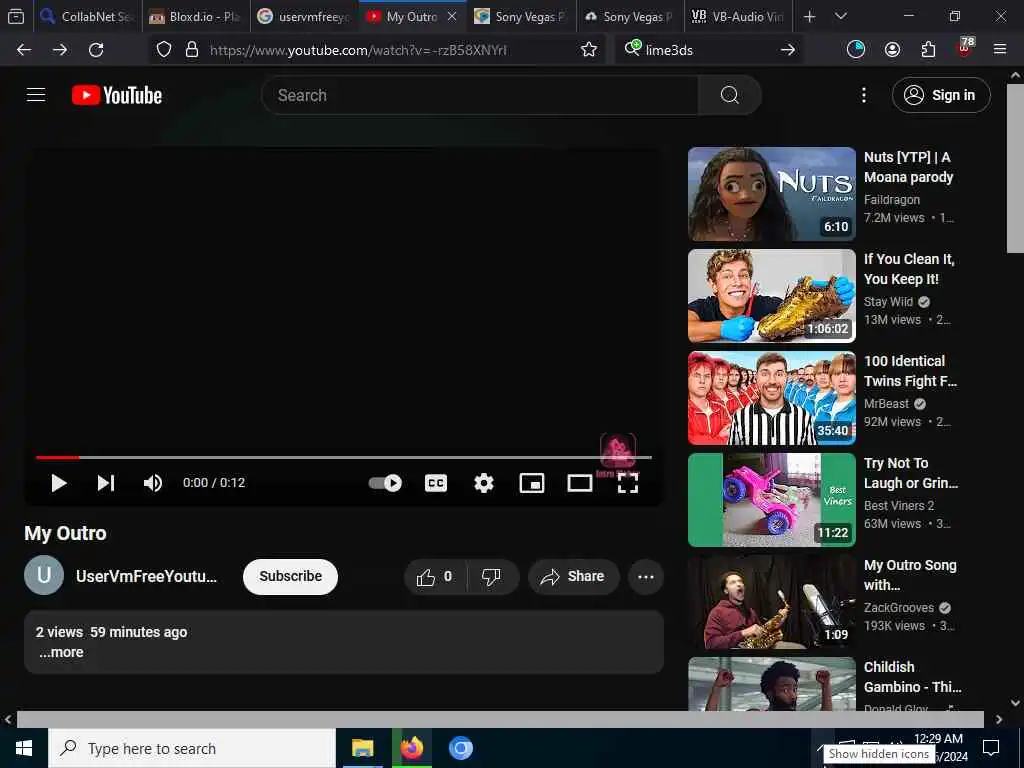Screen dimensions: 1024x768
Task: Open Try Not To Laugh video title
Action: (x=911, y=473)
